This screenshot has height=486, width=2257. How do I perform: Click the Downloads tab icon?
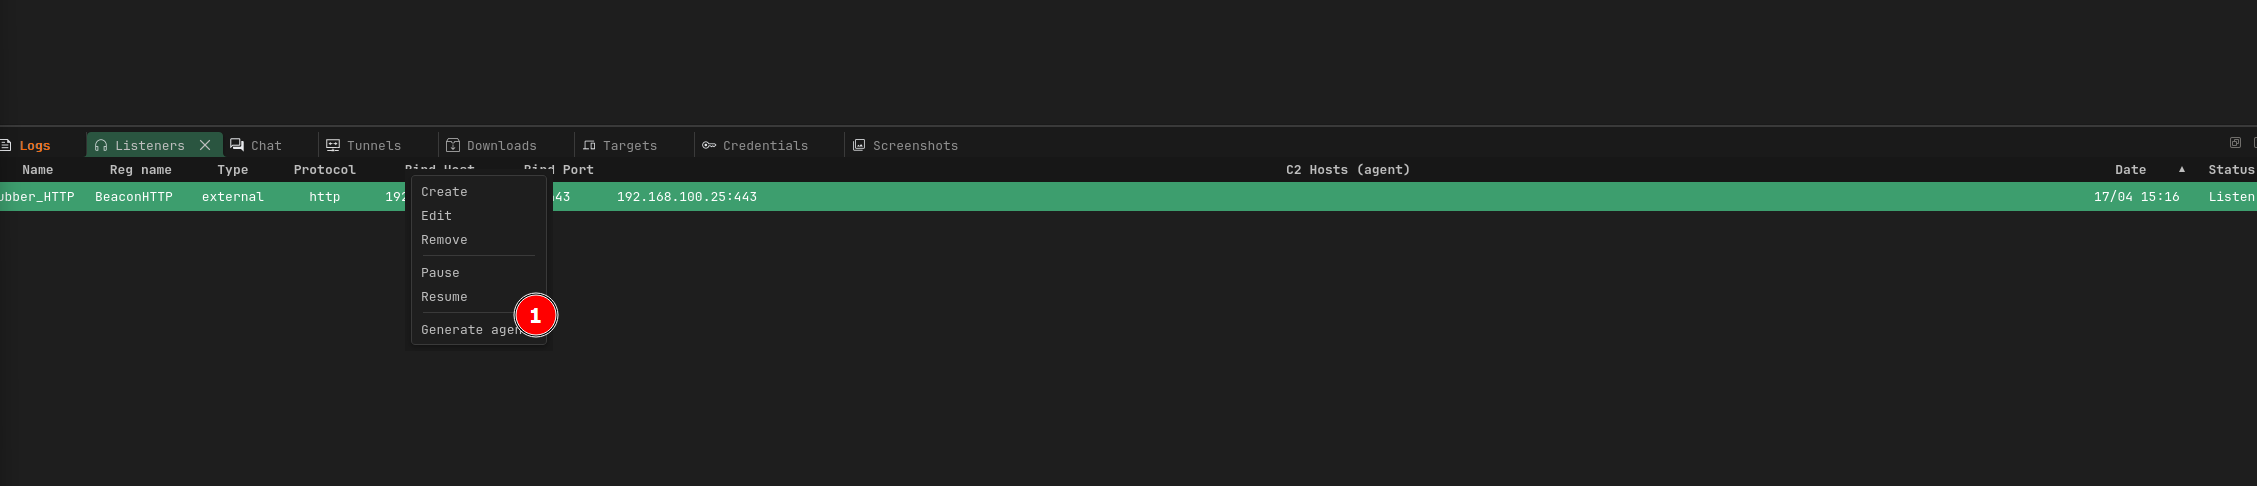452,146
